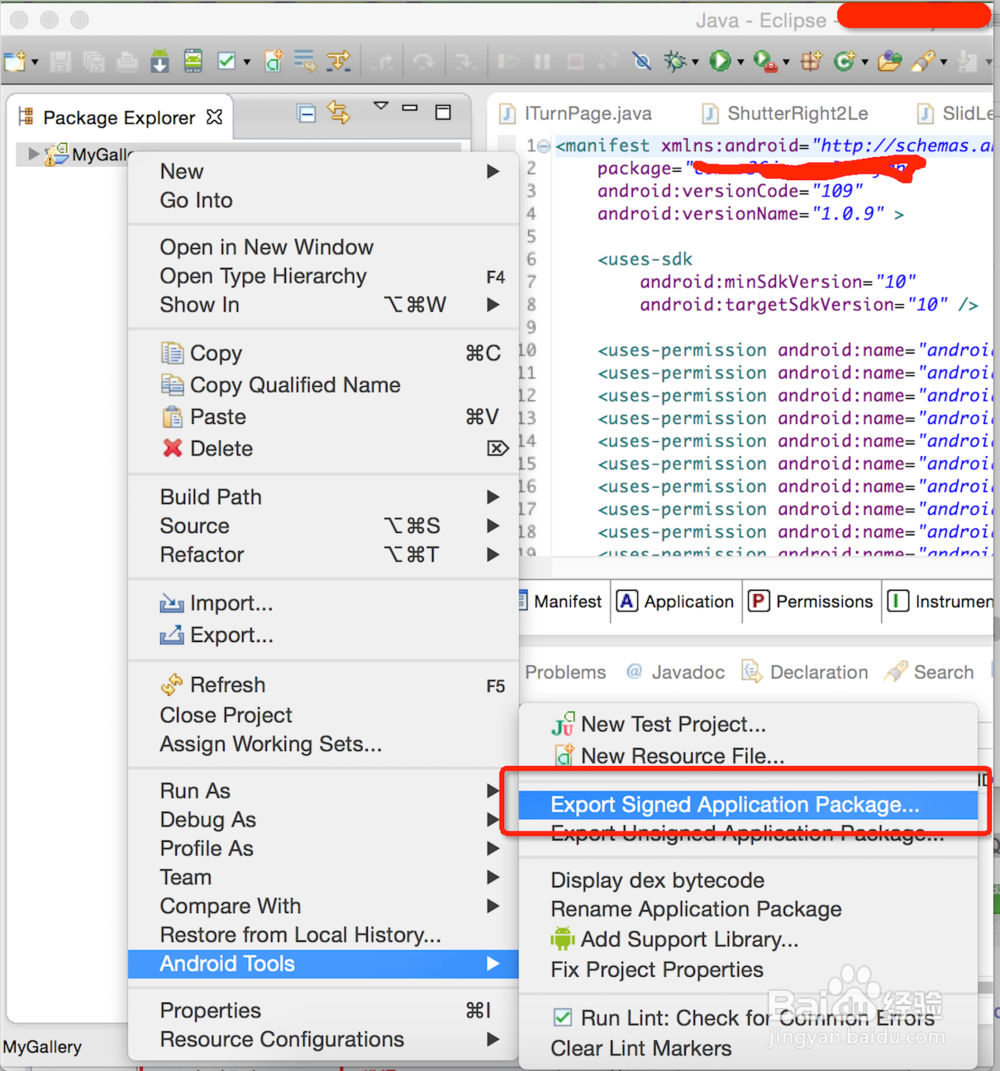Screen dimensions: 1000x1071
Task: Open dropdown arrow next to Search flashlight icon
Action: point(944,62)
